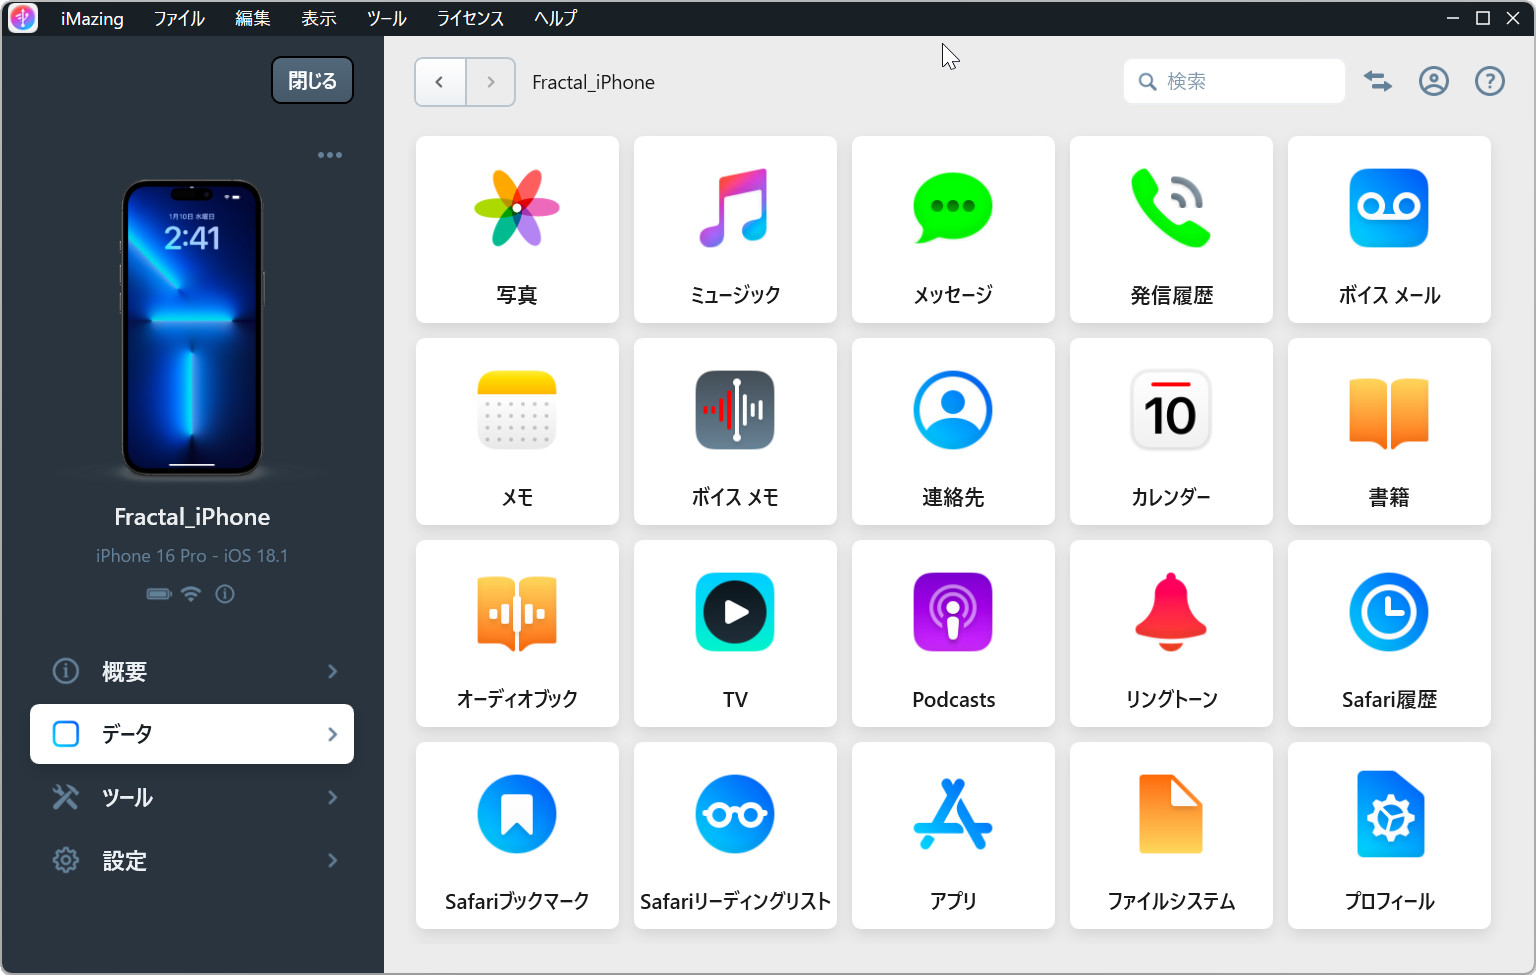This screenshot has width=1536, height=975.
Task: Open the カレンダー calendar tile
Action: (x=1171, y=431)
